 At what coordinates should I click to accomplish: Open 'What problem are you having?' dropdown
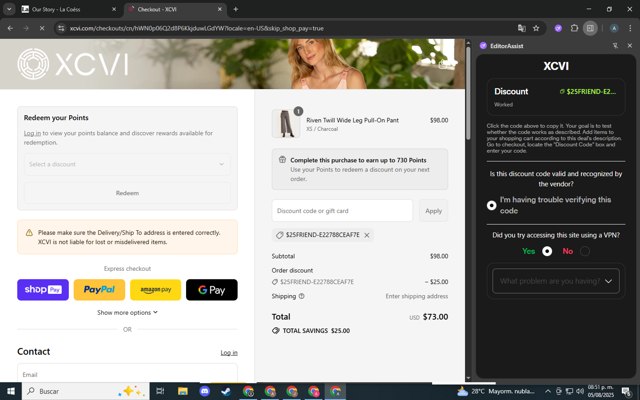coord(556,281)
